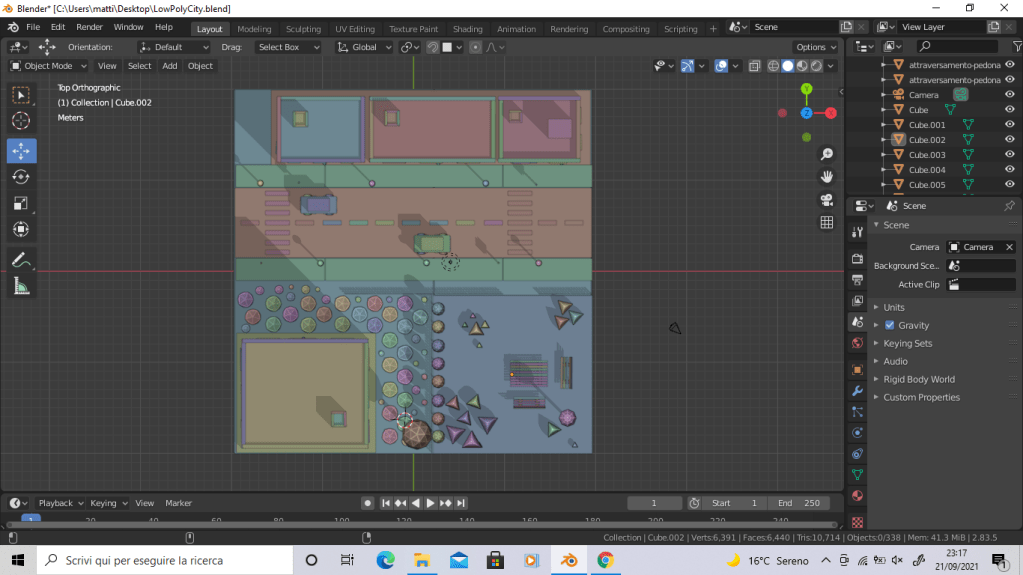The width and height of the screenshot is (1023, 575).
Task: Click the zoom magnifier in viewport
Action: pyautogui.click(x=827, y=154)
